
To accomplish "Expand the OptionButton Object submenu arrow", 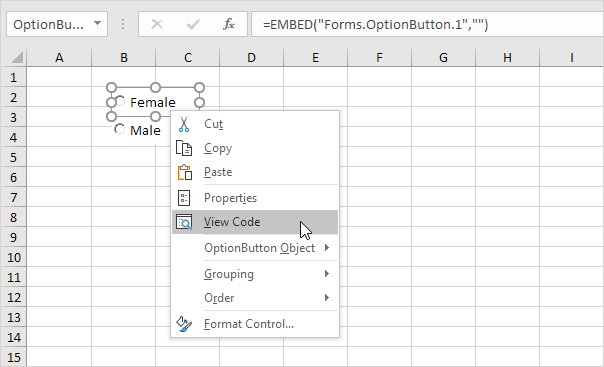I will point(327,248).
